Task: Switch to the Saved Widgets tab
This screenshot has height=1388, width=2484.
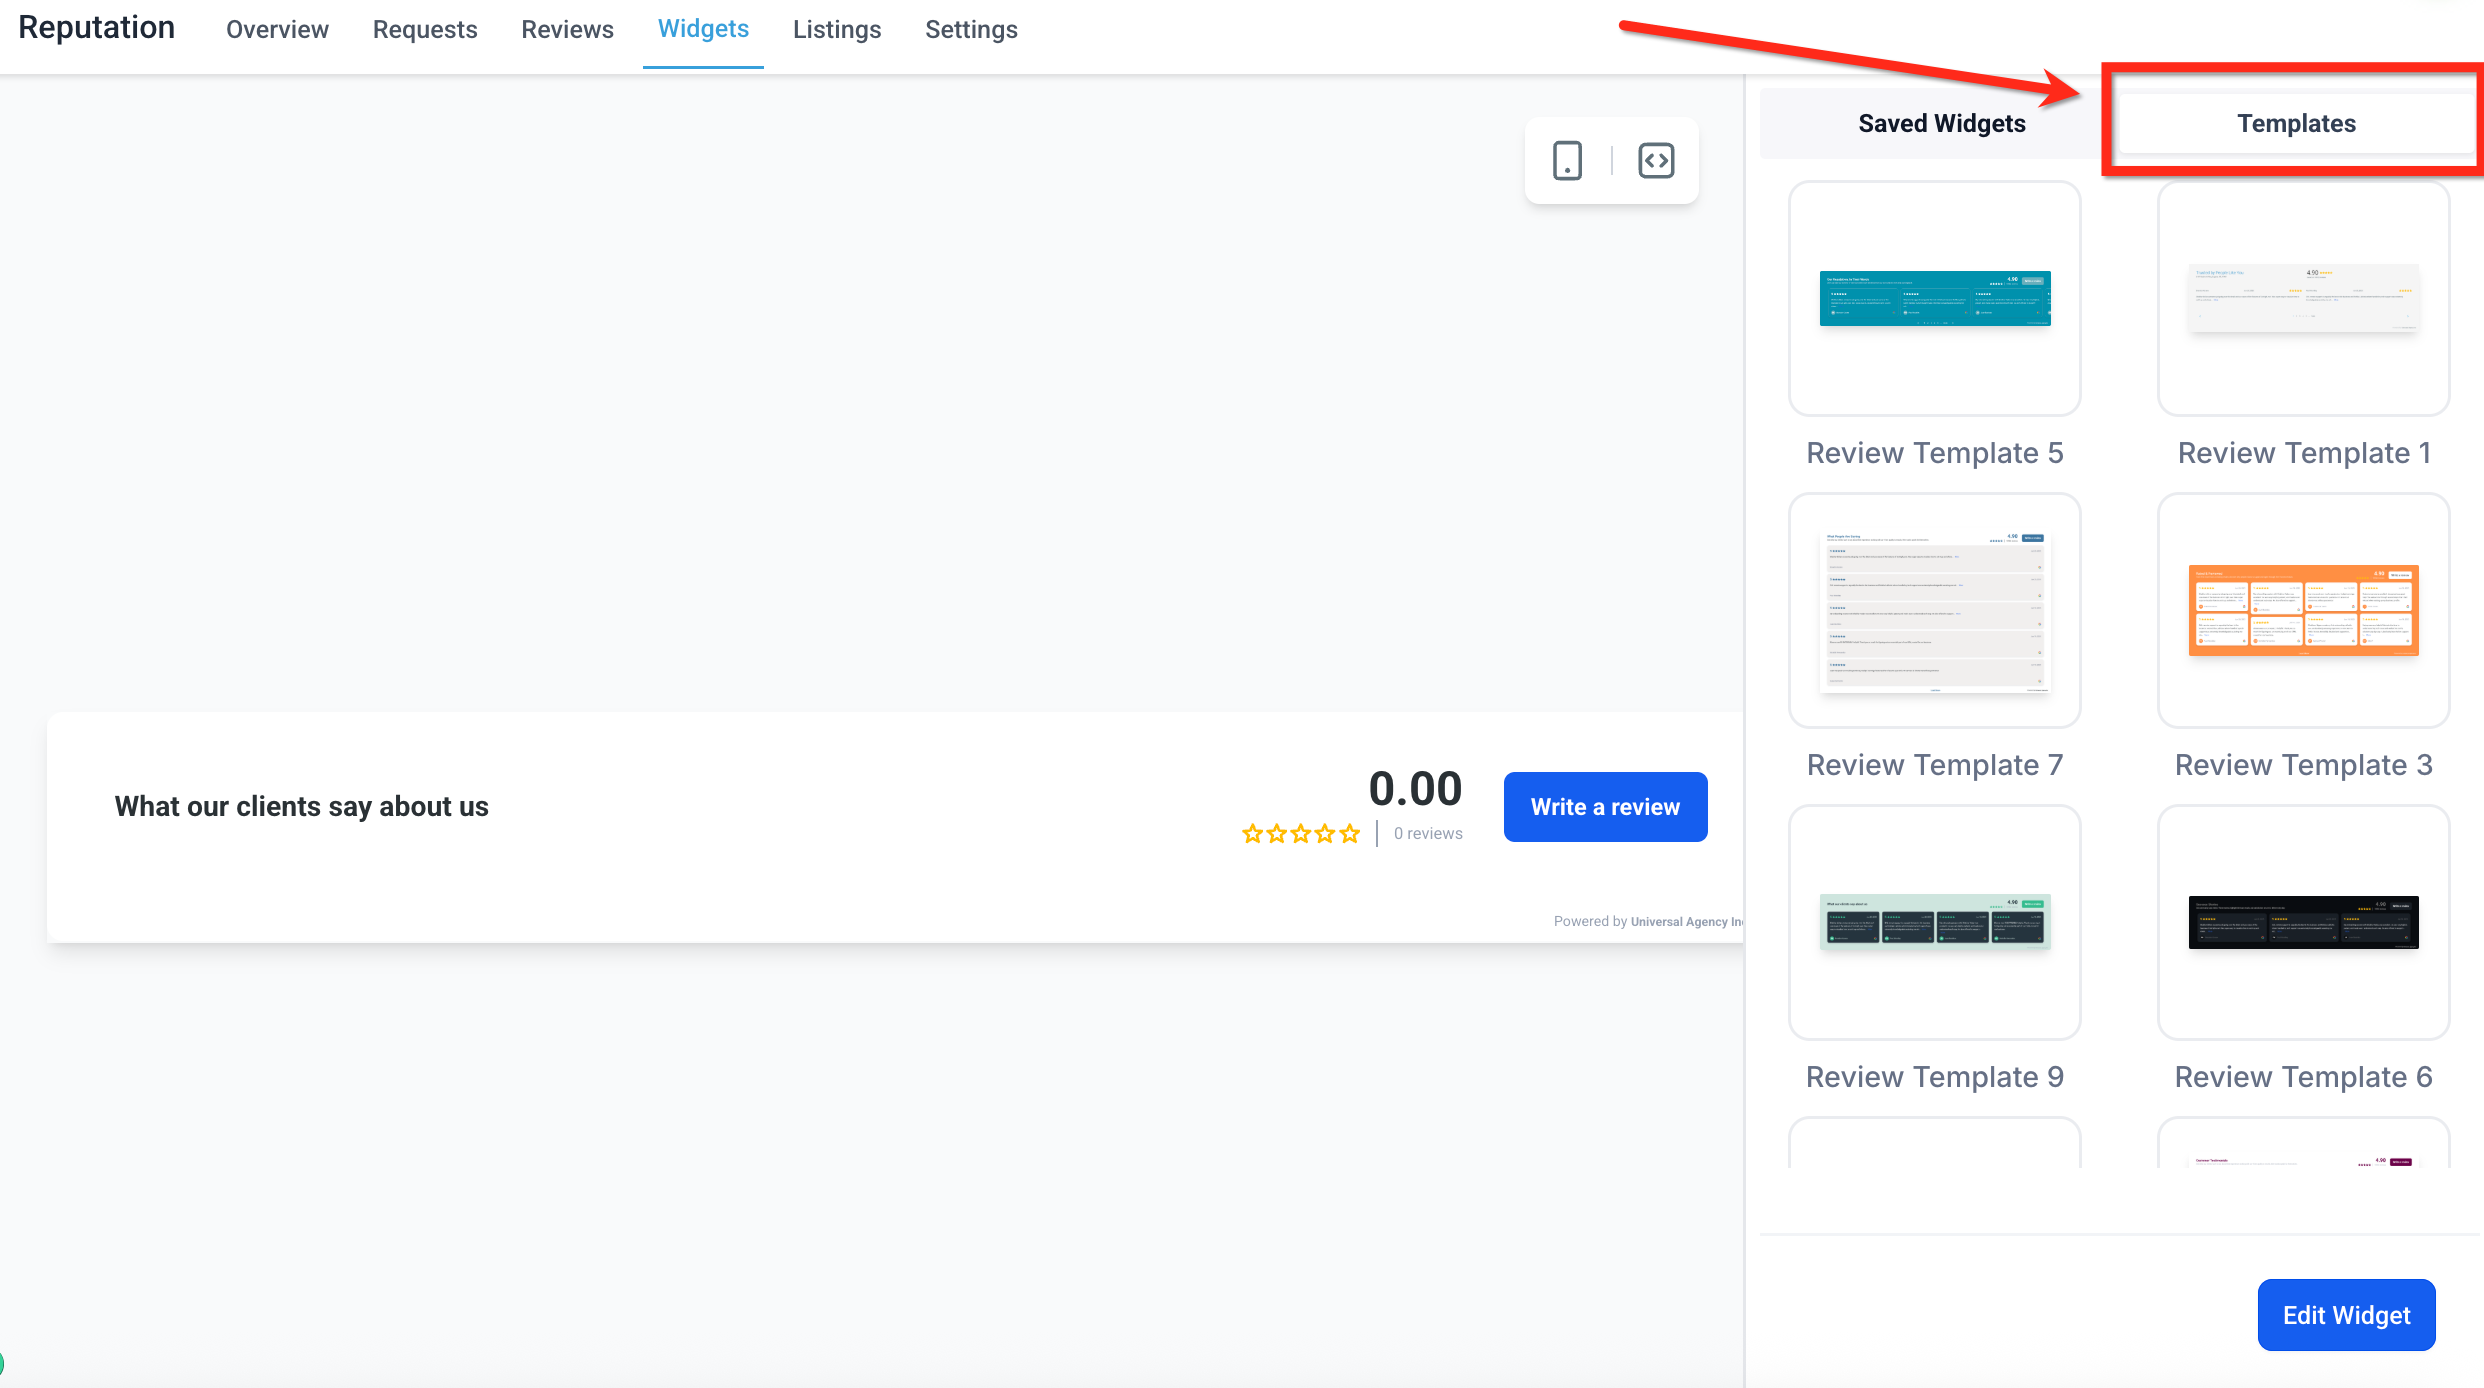Action: [1941, 124]
